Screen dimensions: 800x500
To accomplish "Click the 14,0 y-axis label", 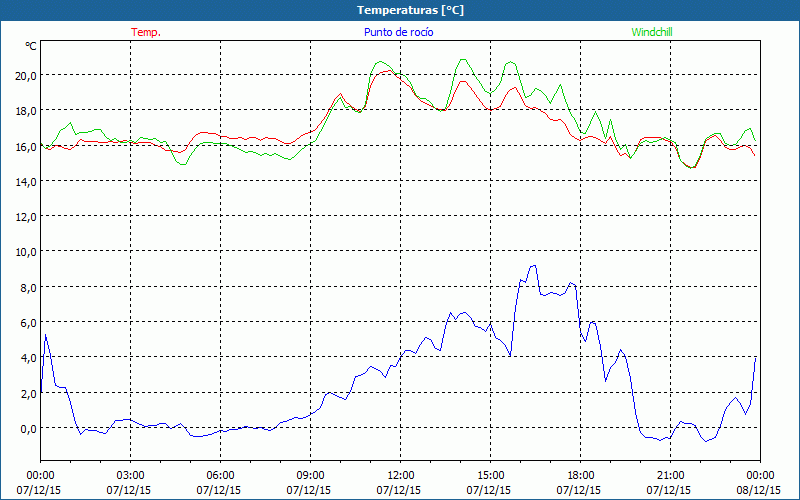I will click(x=26, y=182).
